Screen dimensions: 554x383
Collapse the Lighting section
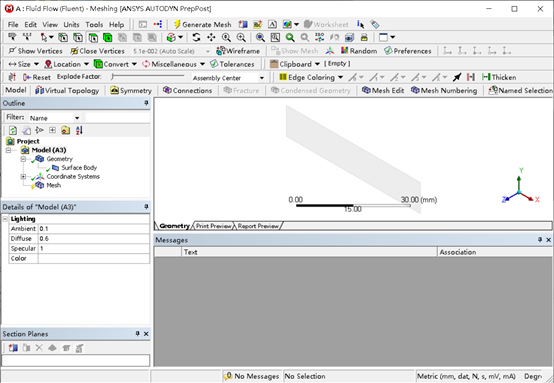pyautogui.click(x=5, y=219)
